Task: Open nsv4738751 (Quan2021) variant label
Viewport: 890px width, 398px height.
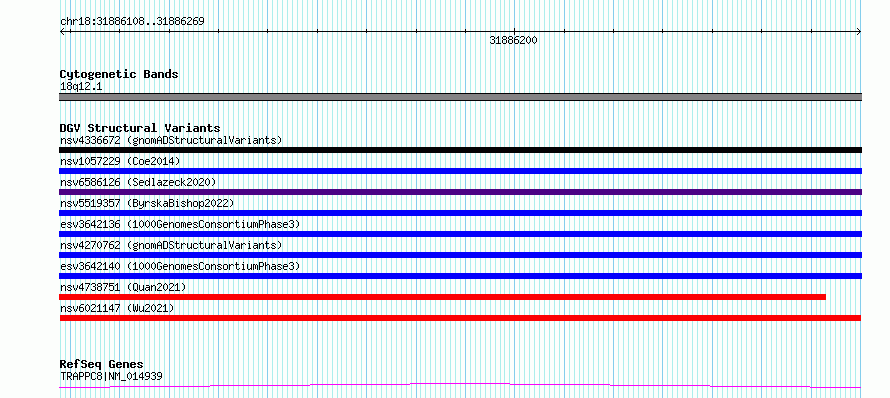Action: pyautogui.click(x=123, y=287)
